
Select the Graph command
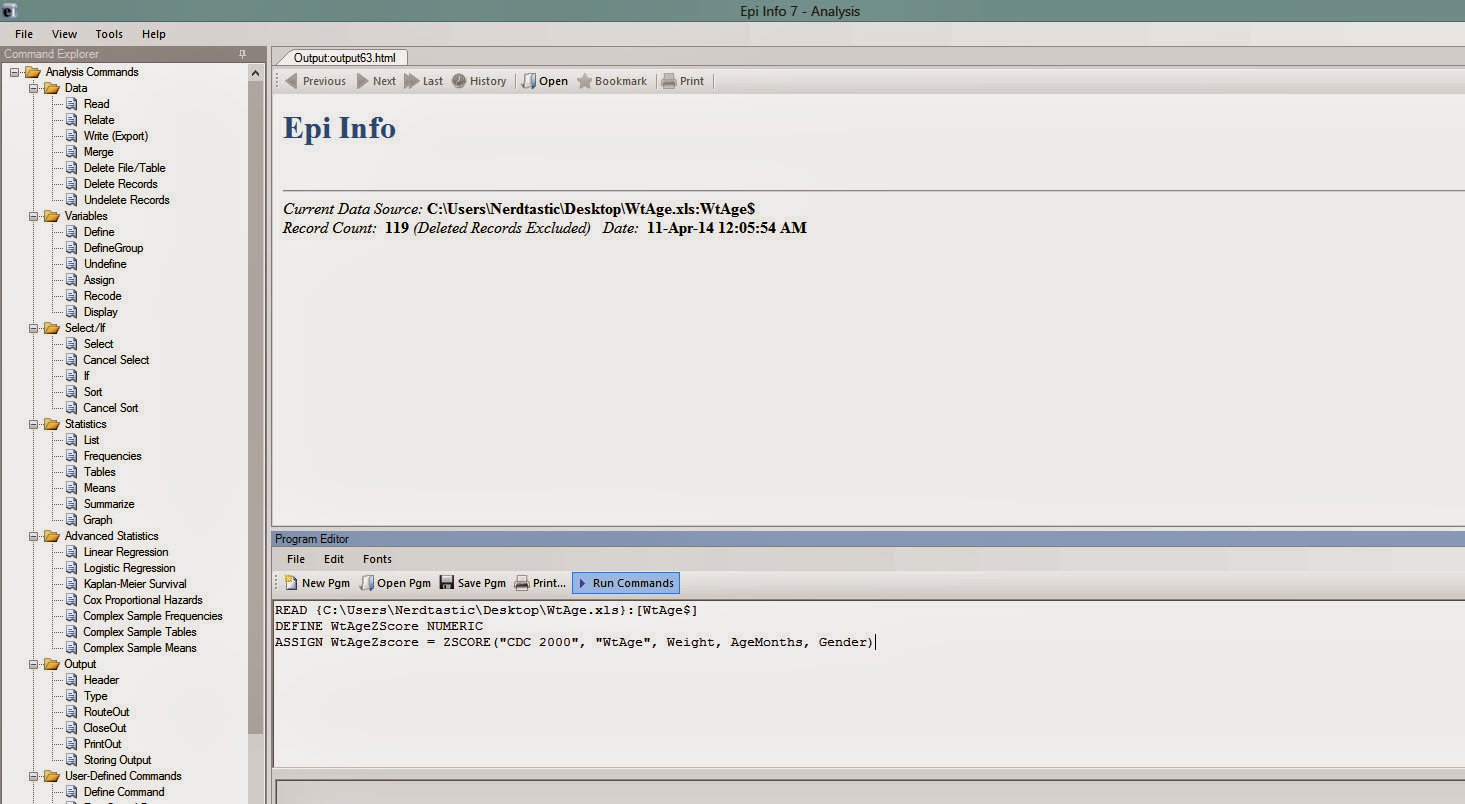point(98,520)
